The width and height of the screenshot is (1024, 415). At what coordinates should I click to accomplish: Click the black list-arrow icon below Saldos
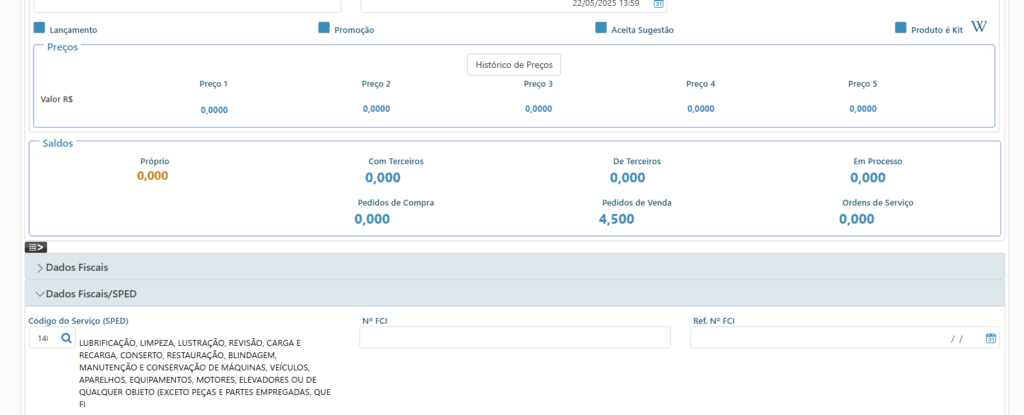[36, 247]
